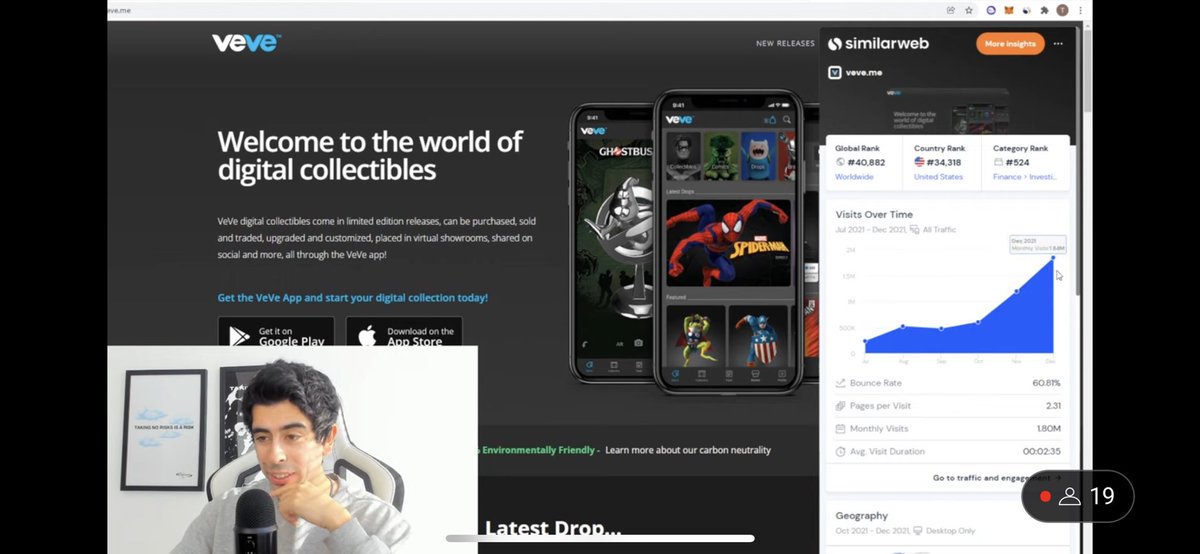Click the veve.me favicon in Similarweb panel
The width and height of the screenshot is (1200, 554).
pyautogui.click(x=834, y=72)
